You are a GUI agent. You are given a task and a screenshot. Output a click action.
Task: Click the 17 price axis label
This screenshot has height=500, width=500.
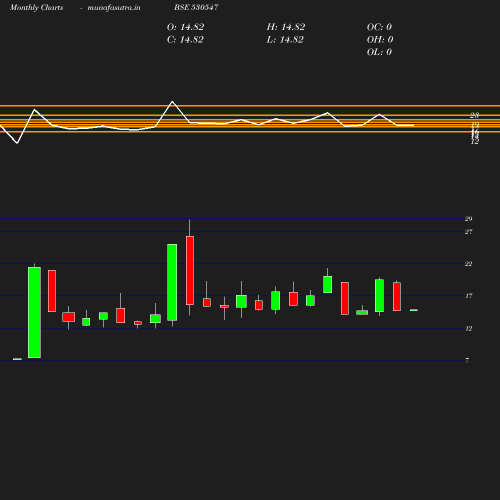(468, 296)
